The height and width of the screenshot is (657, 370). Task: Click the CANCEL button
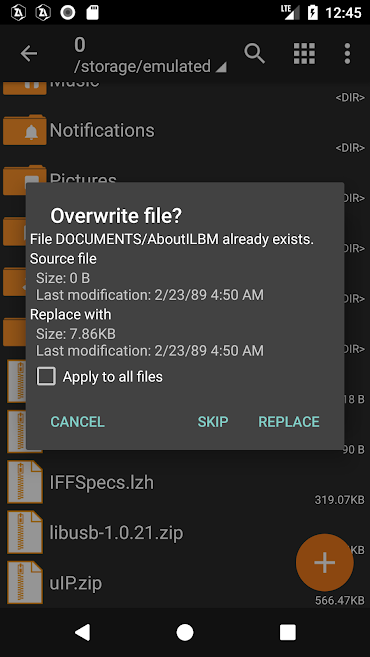click(x=78, y=422)
